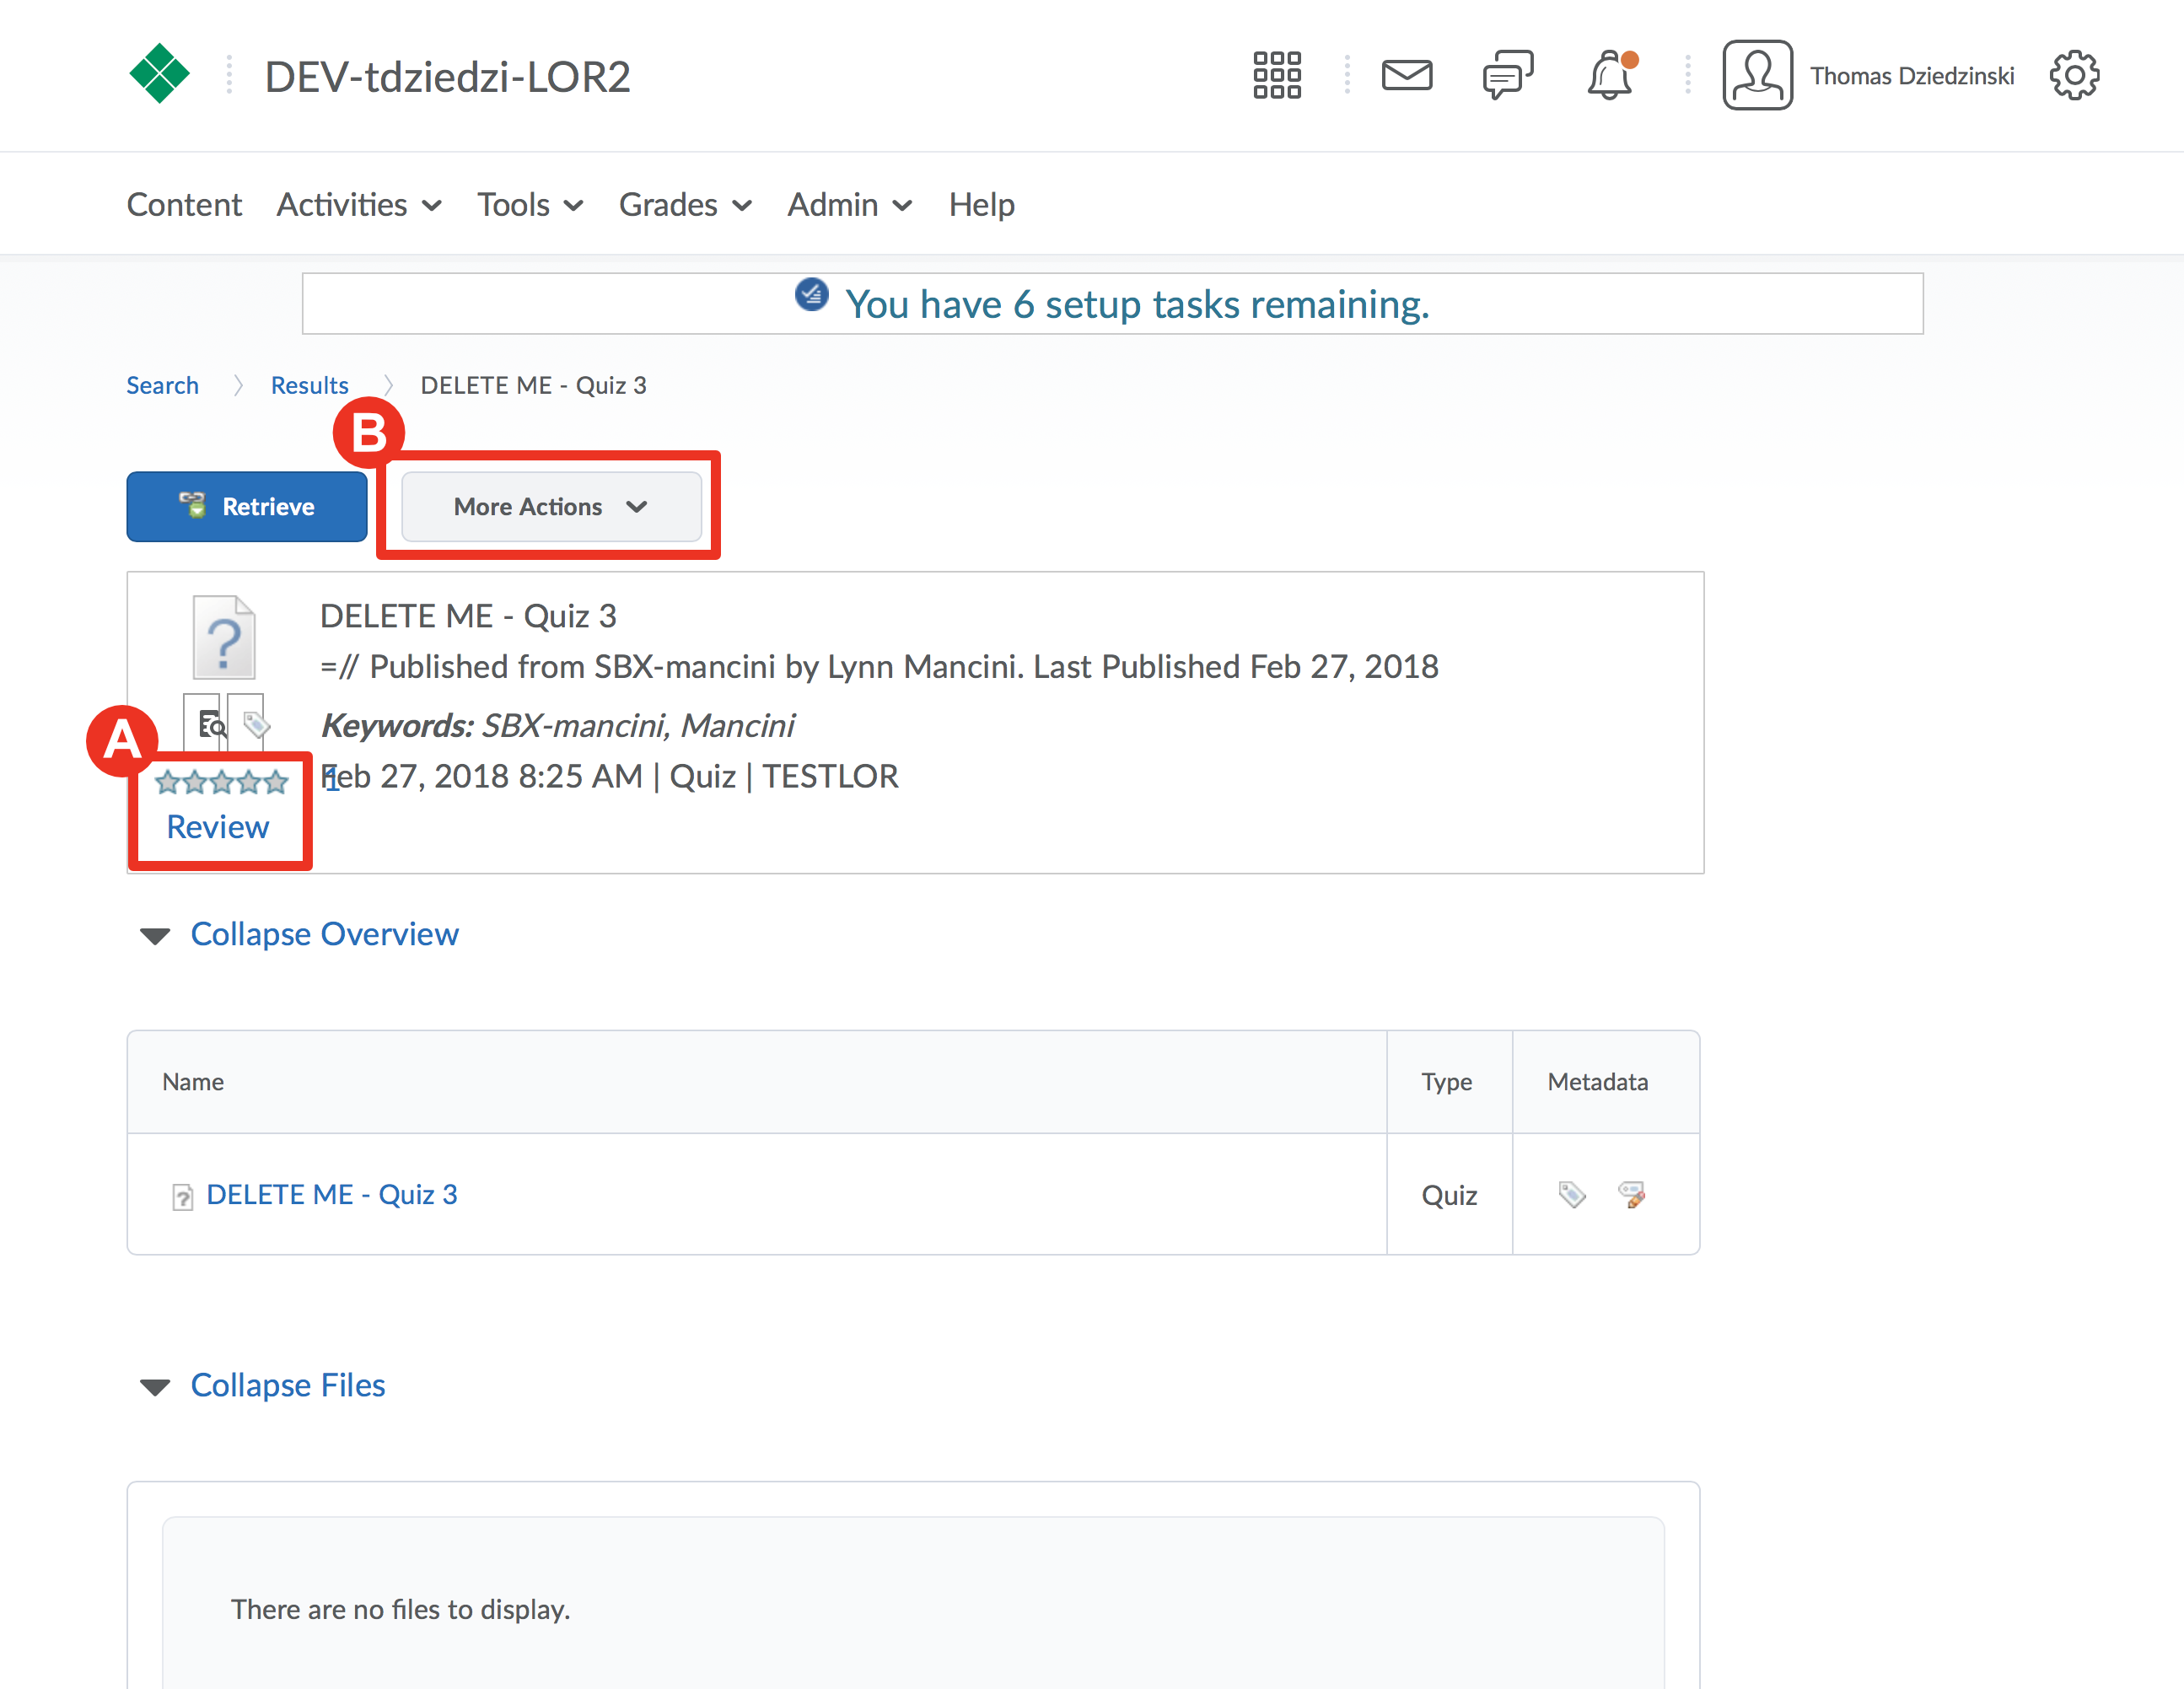Collapse the Overview section triangle

point(155,936)
